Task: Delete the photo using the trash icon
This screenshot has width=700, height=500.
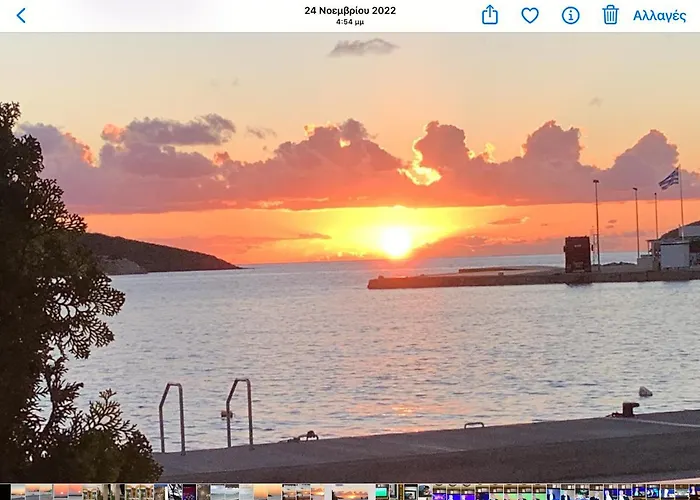Action: pyautogui.click(x=610, y=15)
